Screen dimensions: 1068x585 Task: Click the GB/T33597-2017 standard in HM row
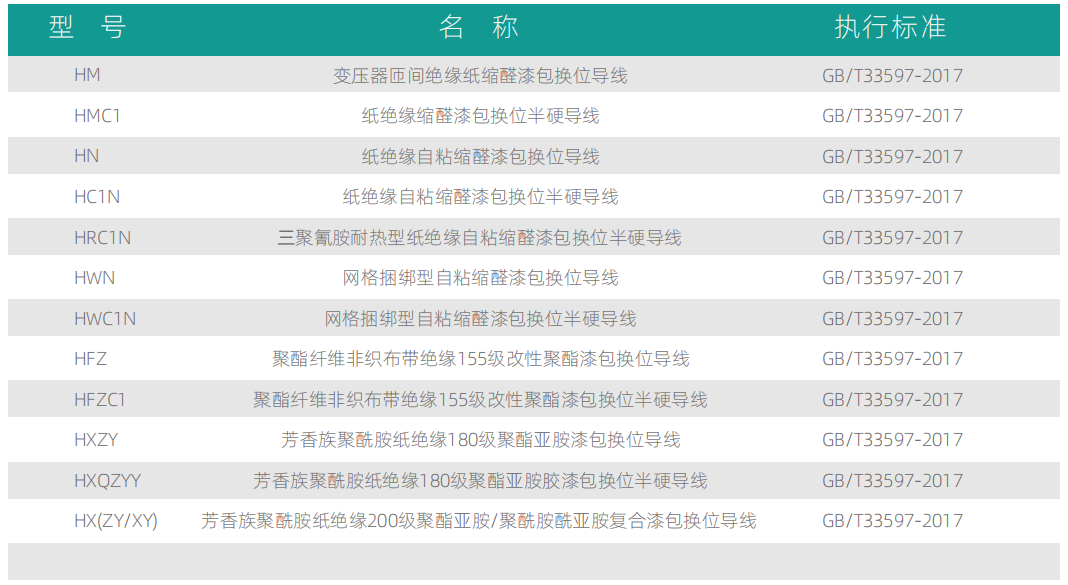click(x=892, y=76)
